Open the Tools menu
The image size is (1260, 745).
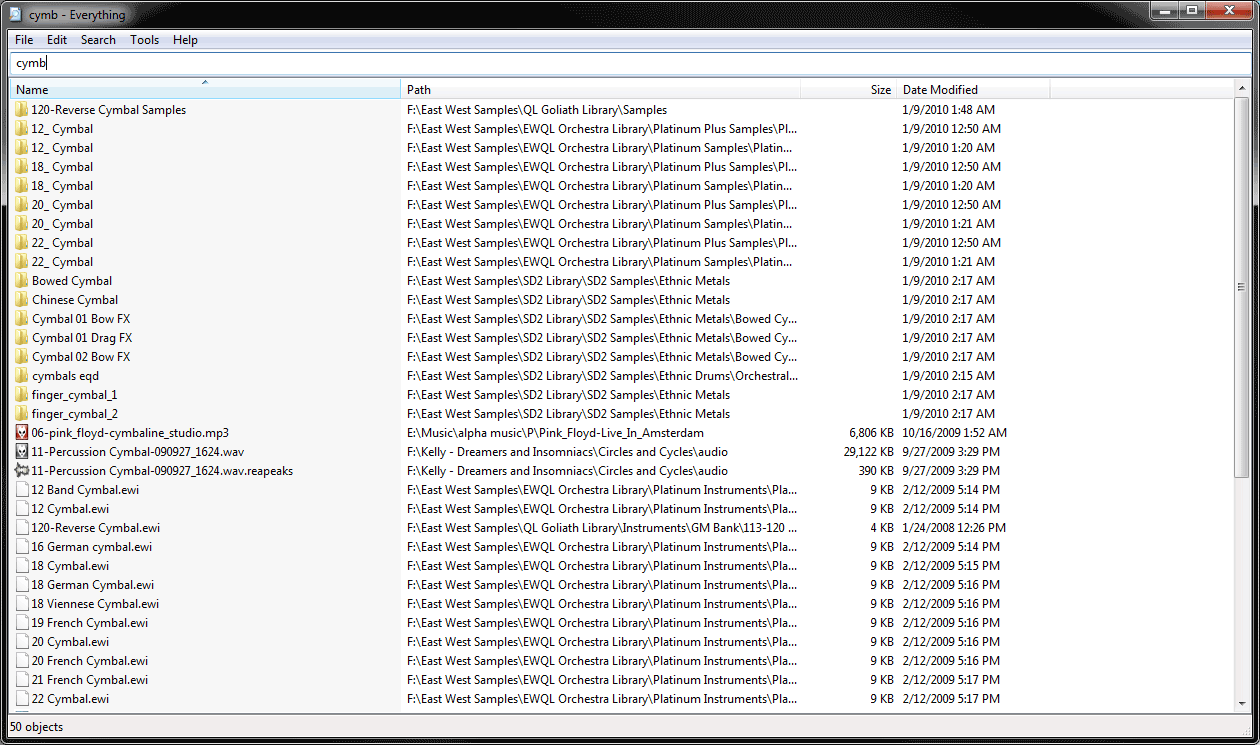pos(144,40)
